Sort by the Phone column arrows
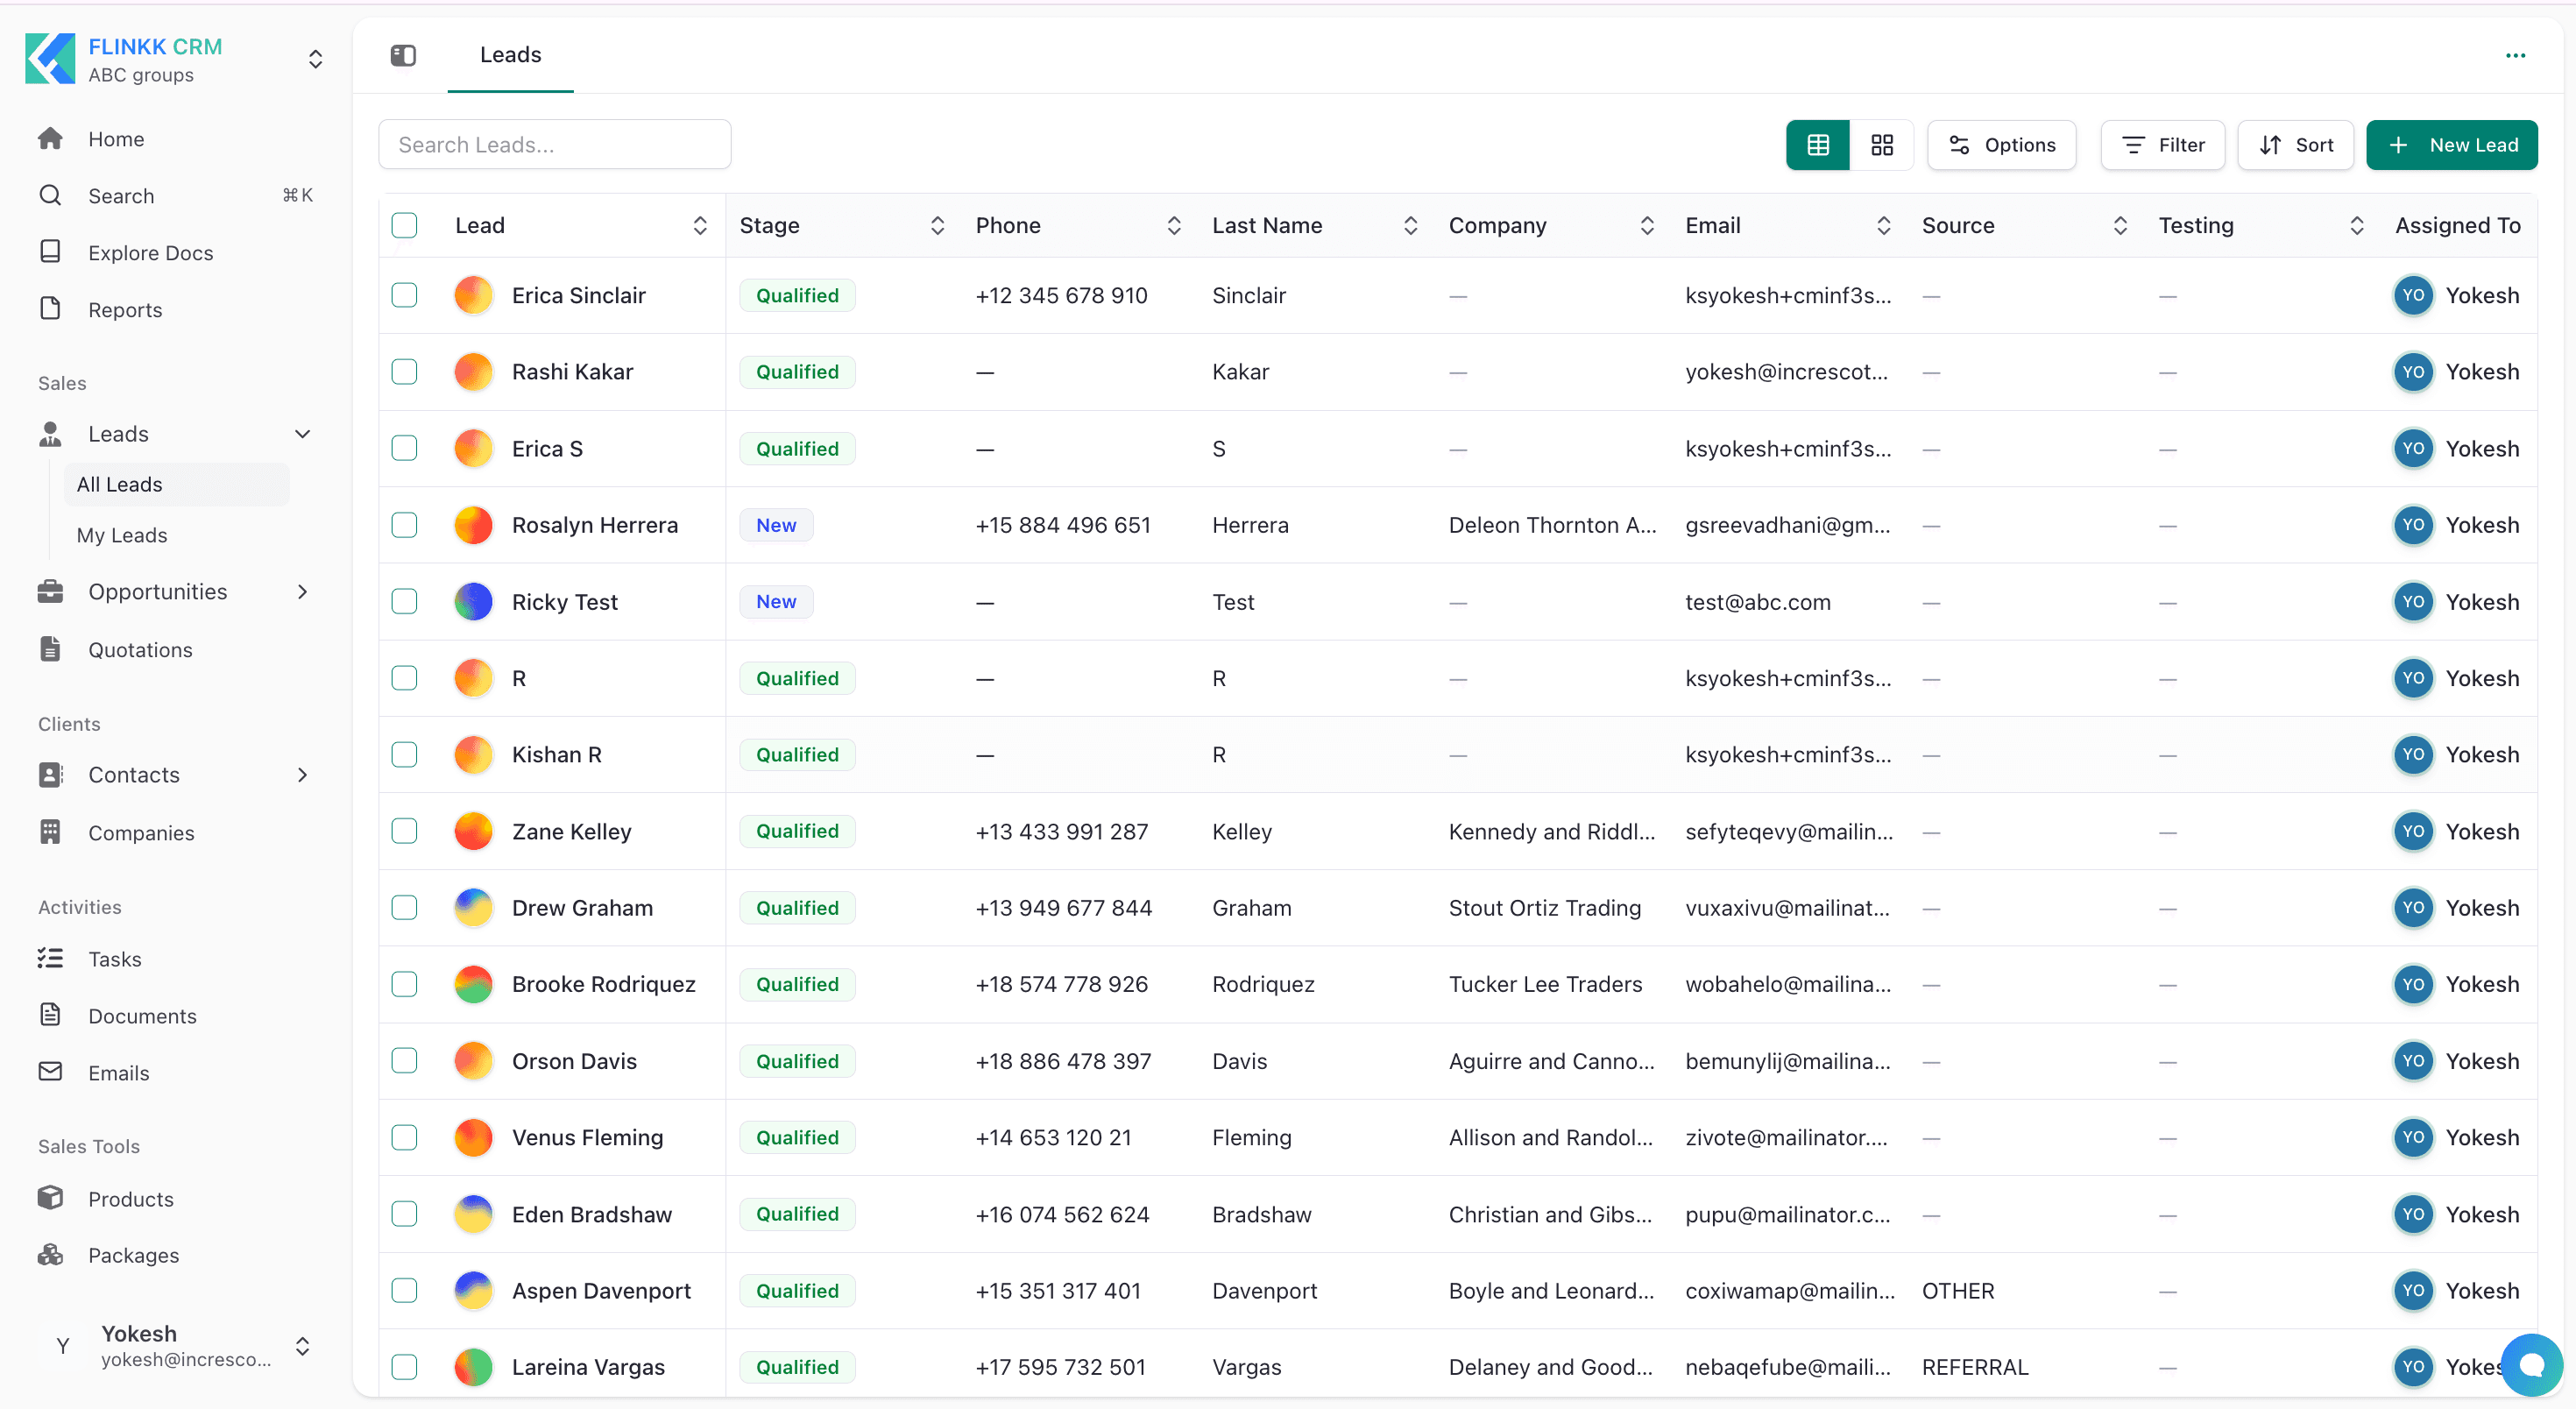 point(1174,225)
